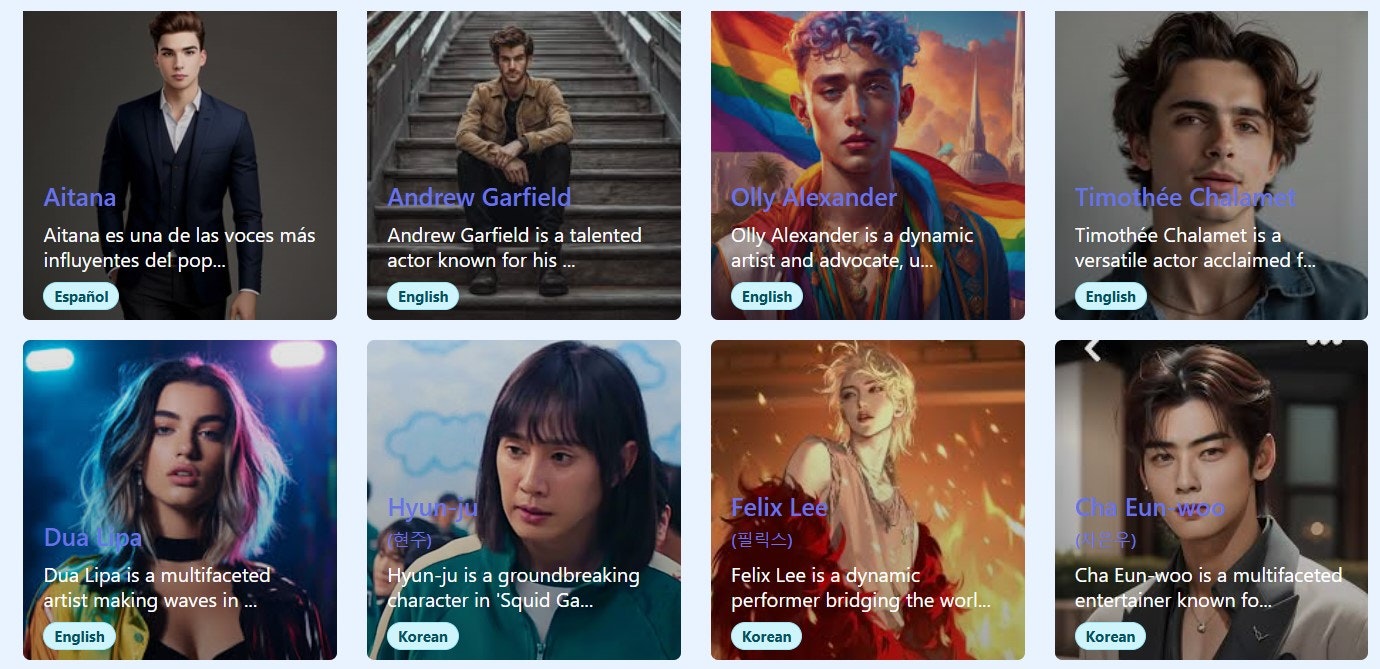Click the three-dots icon on Cha Eun-woo's picture

coord(1324,342)
